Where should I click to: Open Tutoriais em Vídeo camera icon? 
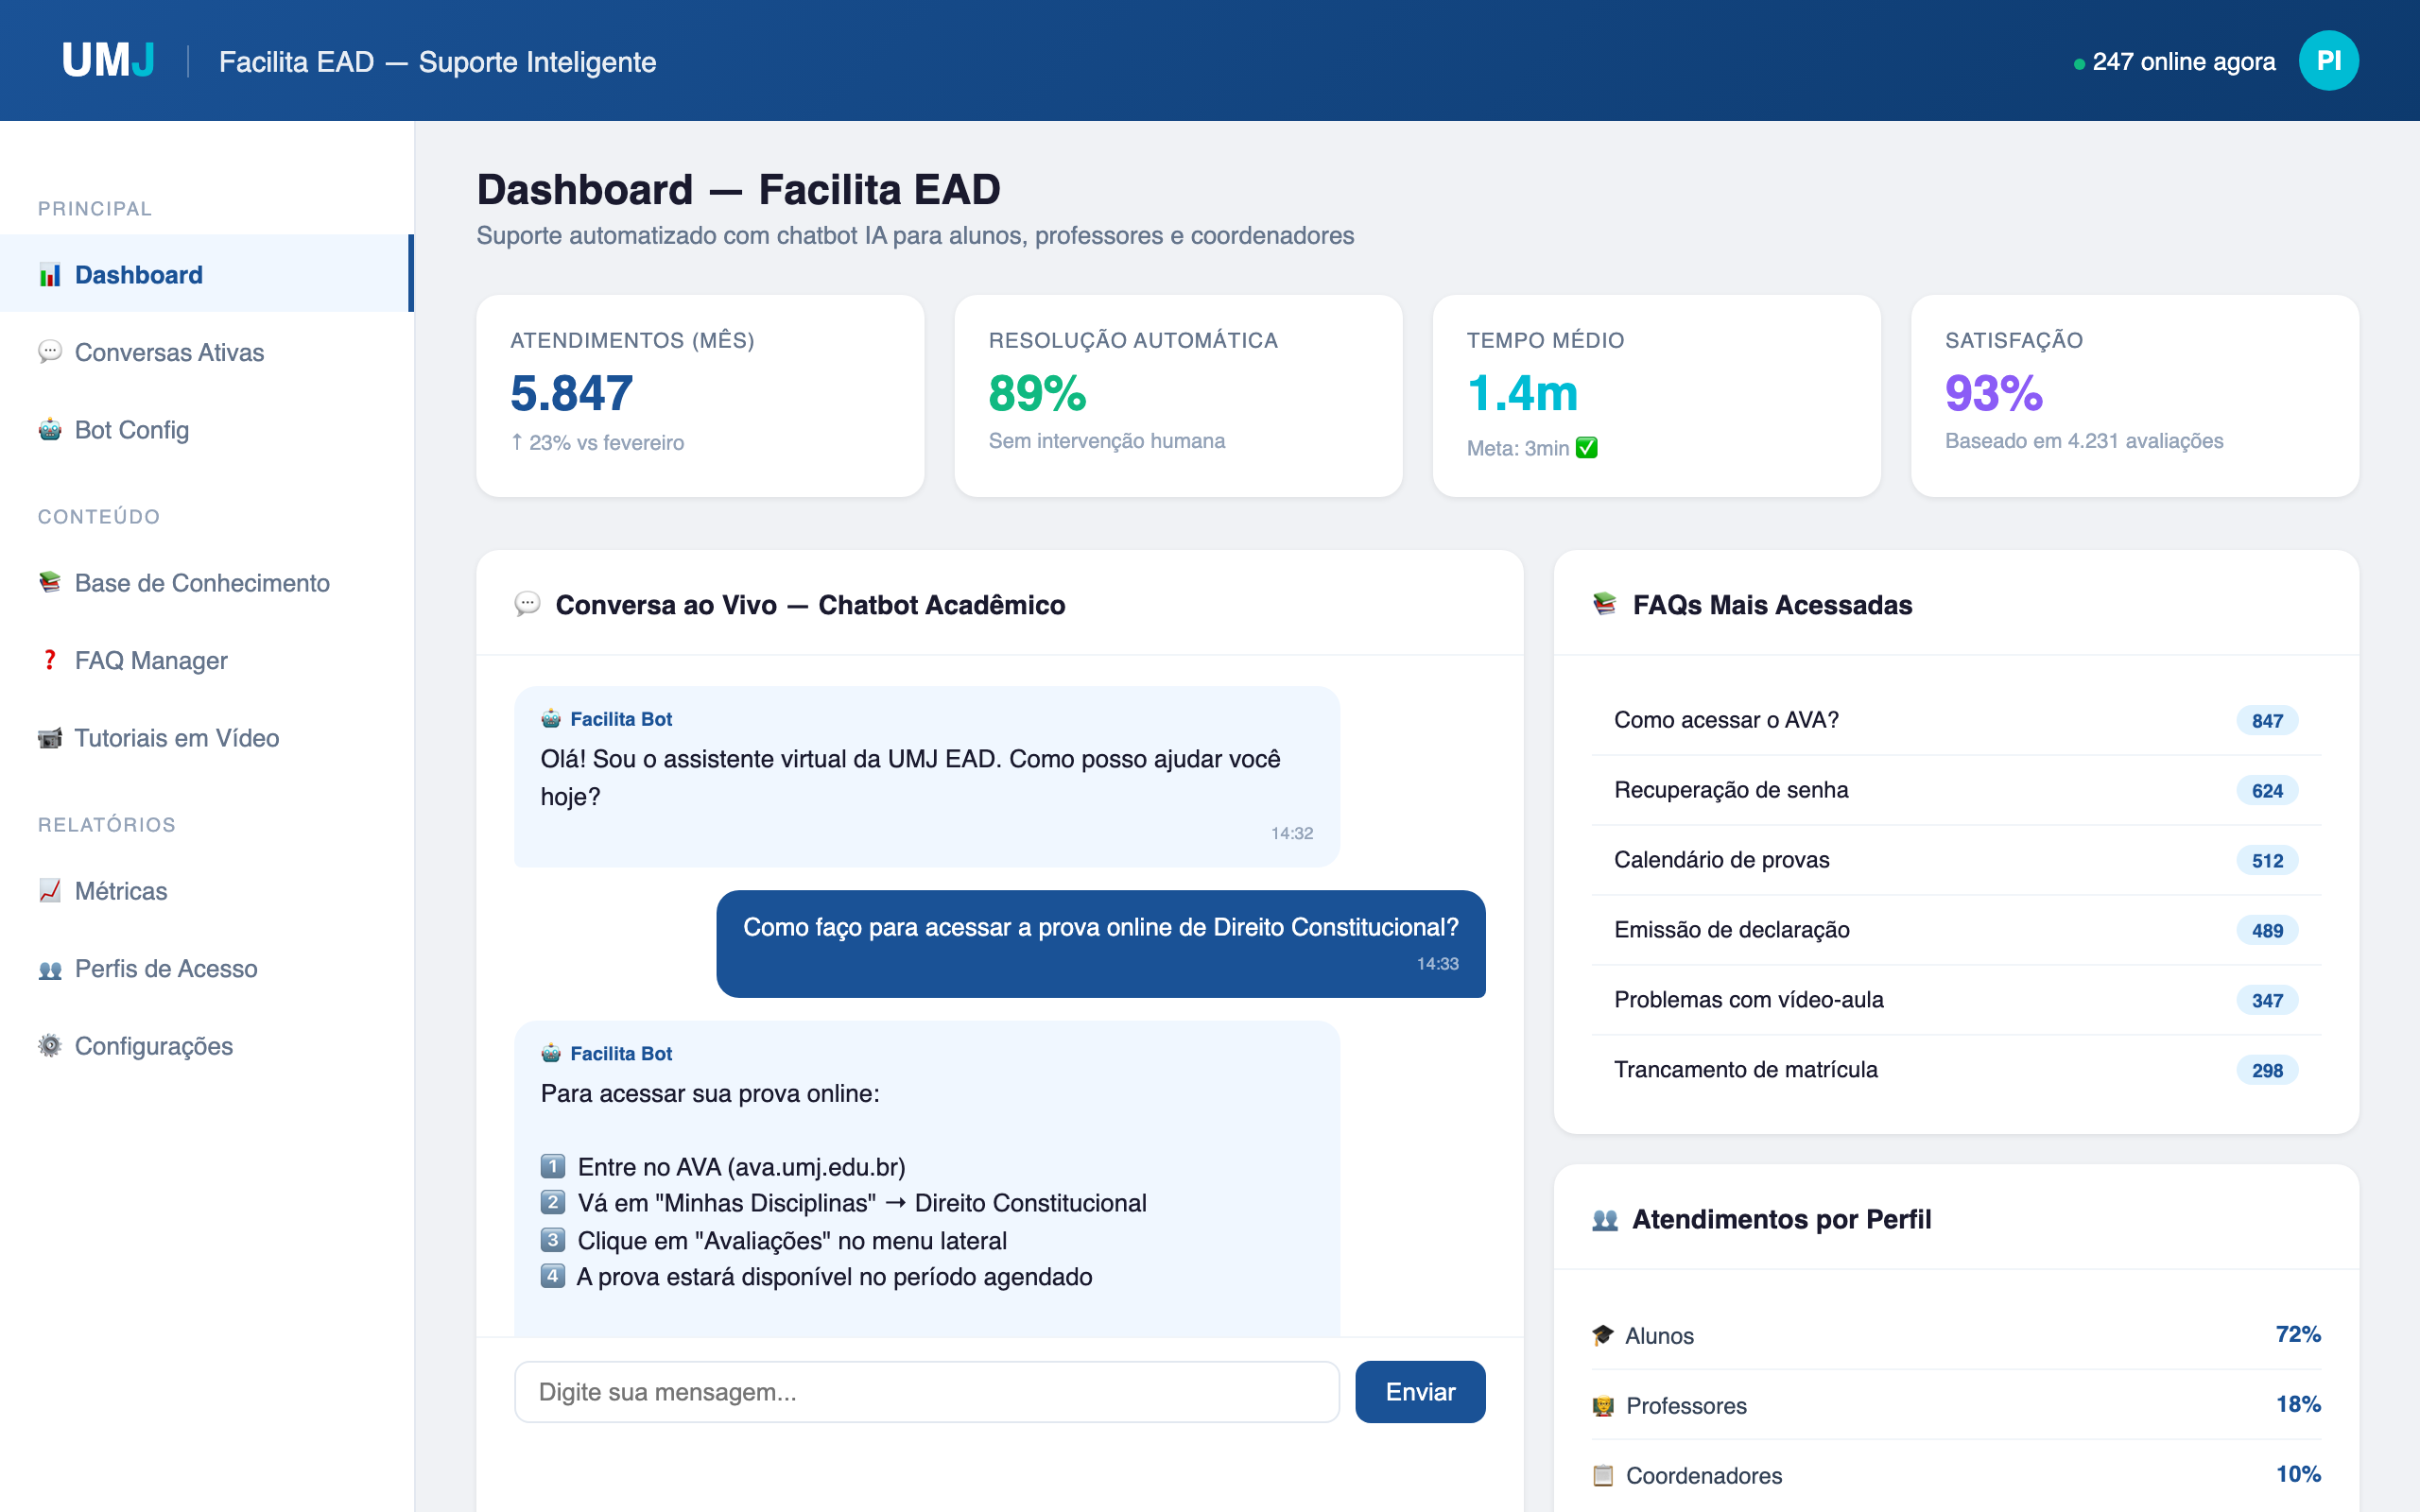pyautogui.click(x=49, y=738)
